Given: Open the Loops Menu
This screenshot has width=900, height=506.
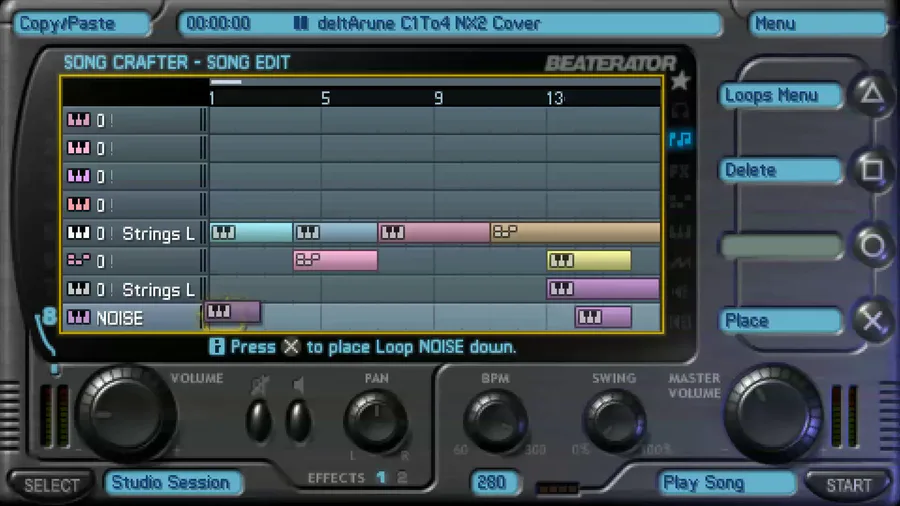Looking at the screenshot, I should click(x=781, y=96).
